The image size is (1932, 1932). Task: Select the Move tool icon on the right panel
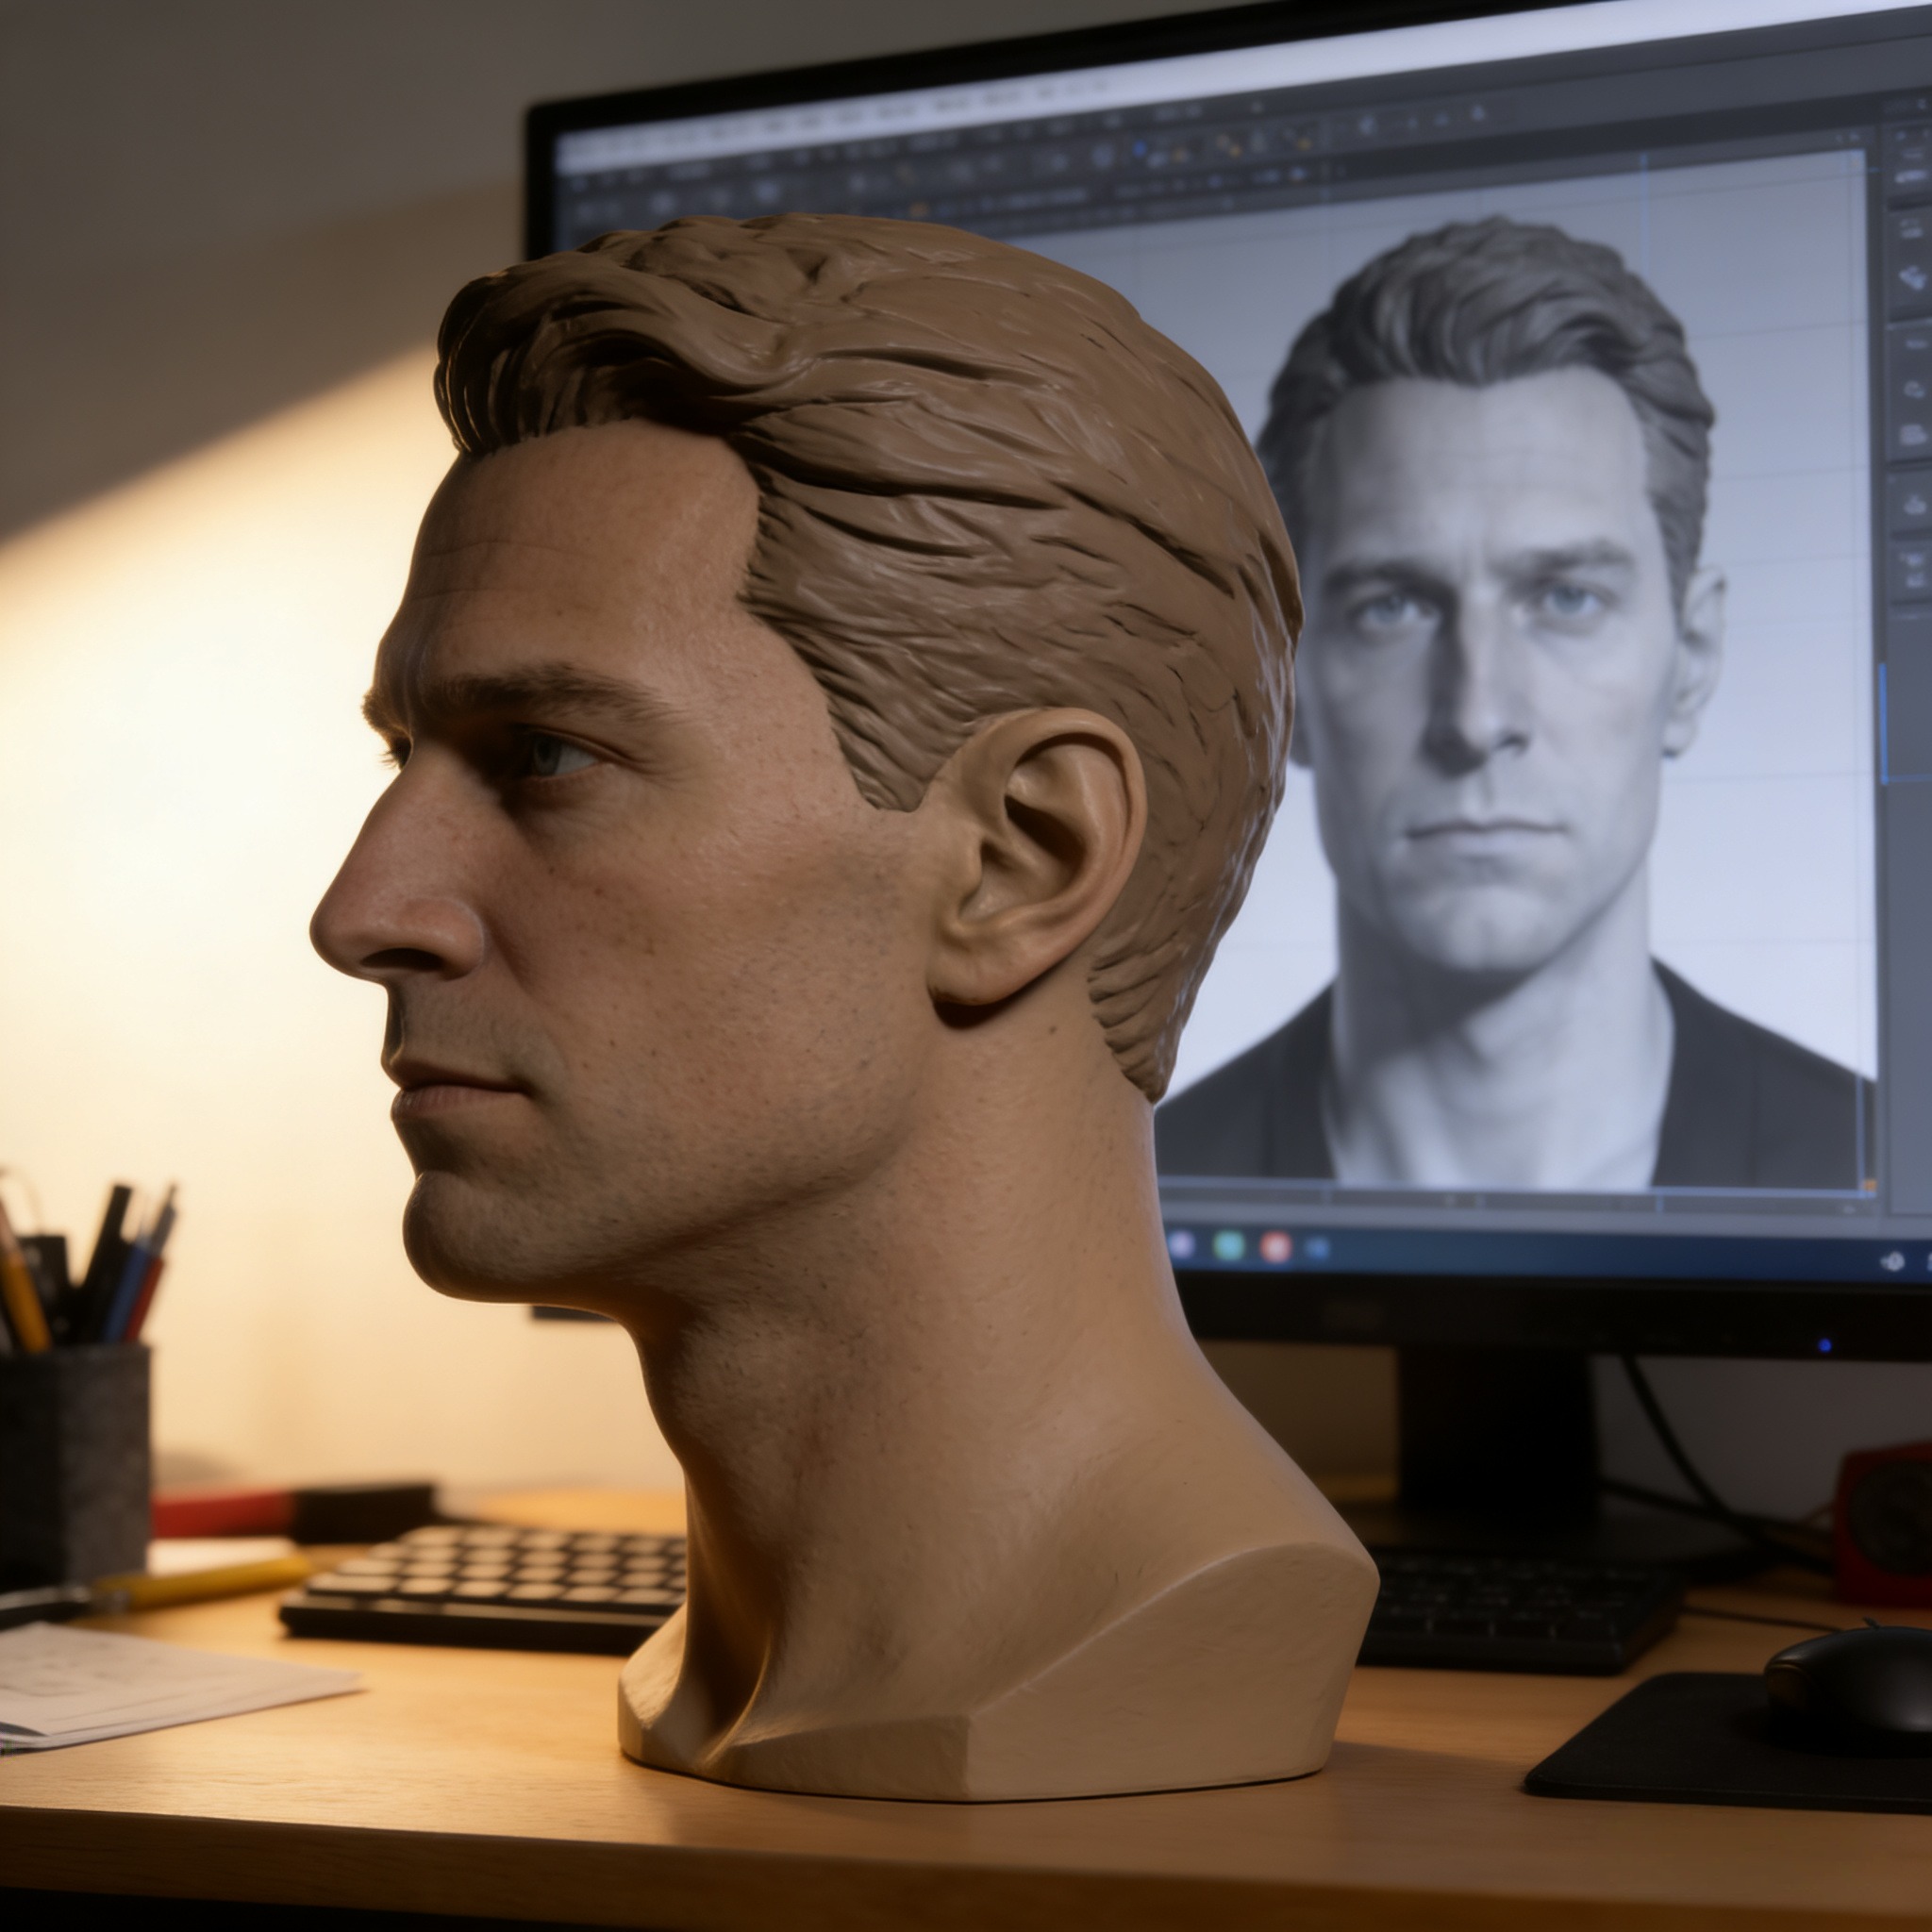1905,430
